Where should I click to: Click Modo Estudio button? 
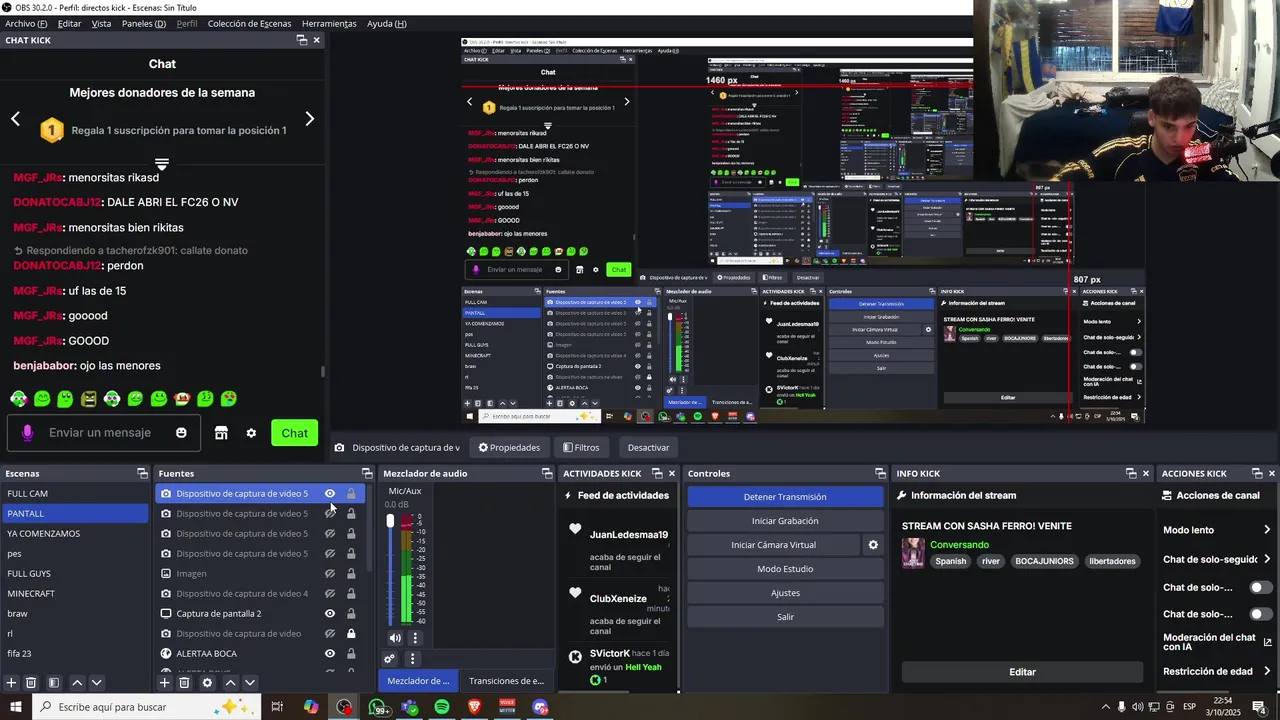pos(785,569)
